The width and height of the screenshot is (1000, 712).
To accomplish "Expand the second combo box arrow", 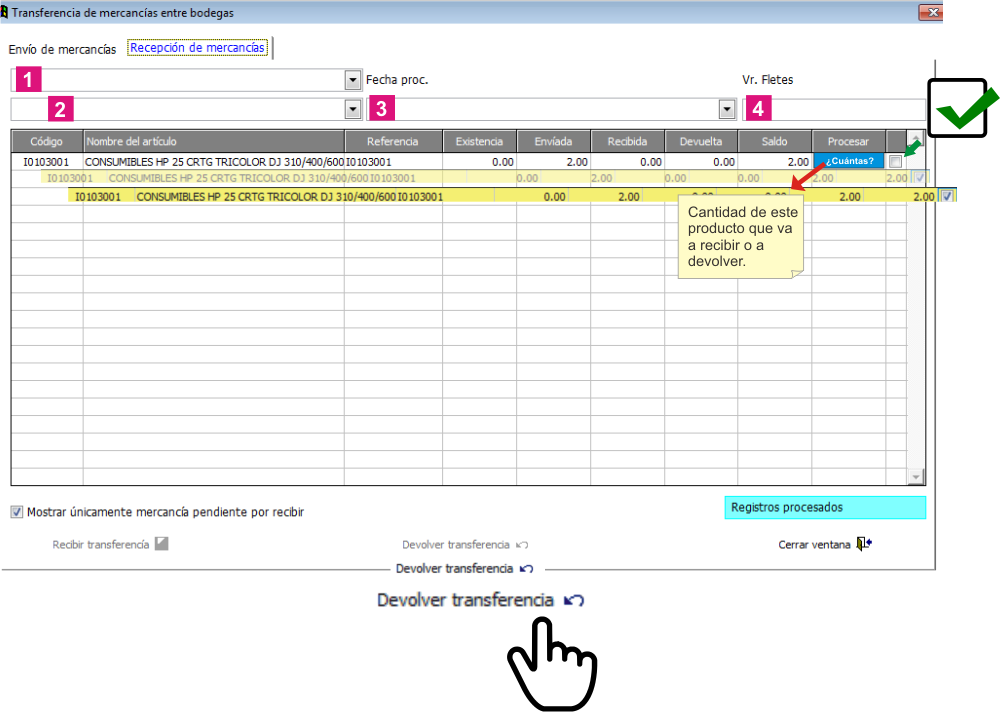I will [x=353, y=109].
